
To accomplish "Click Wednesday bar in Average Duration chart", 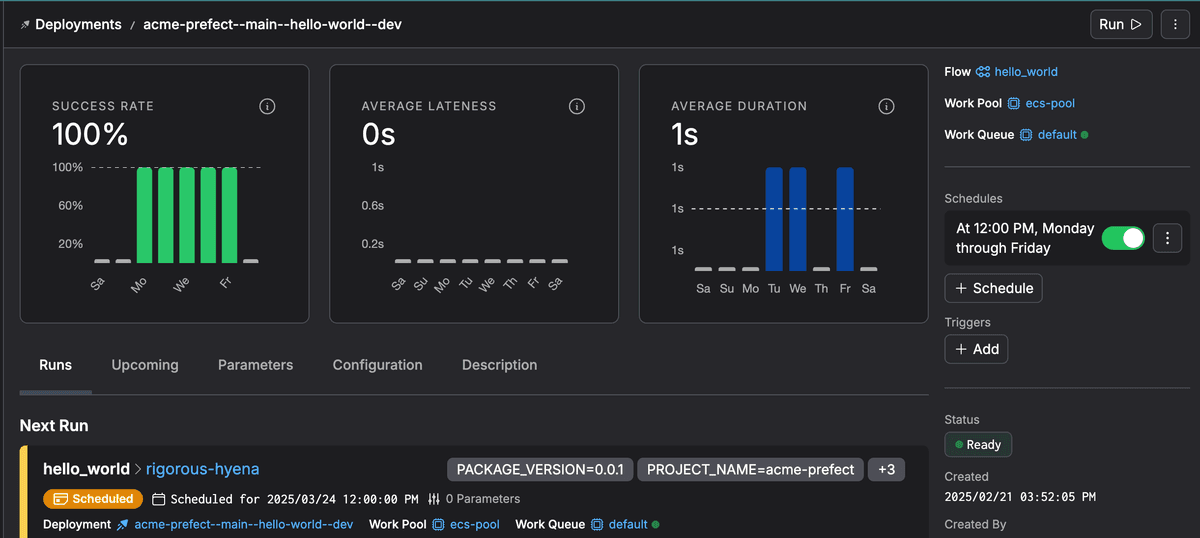I will [798, 219].
